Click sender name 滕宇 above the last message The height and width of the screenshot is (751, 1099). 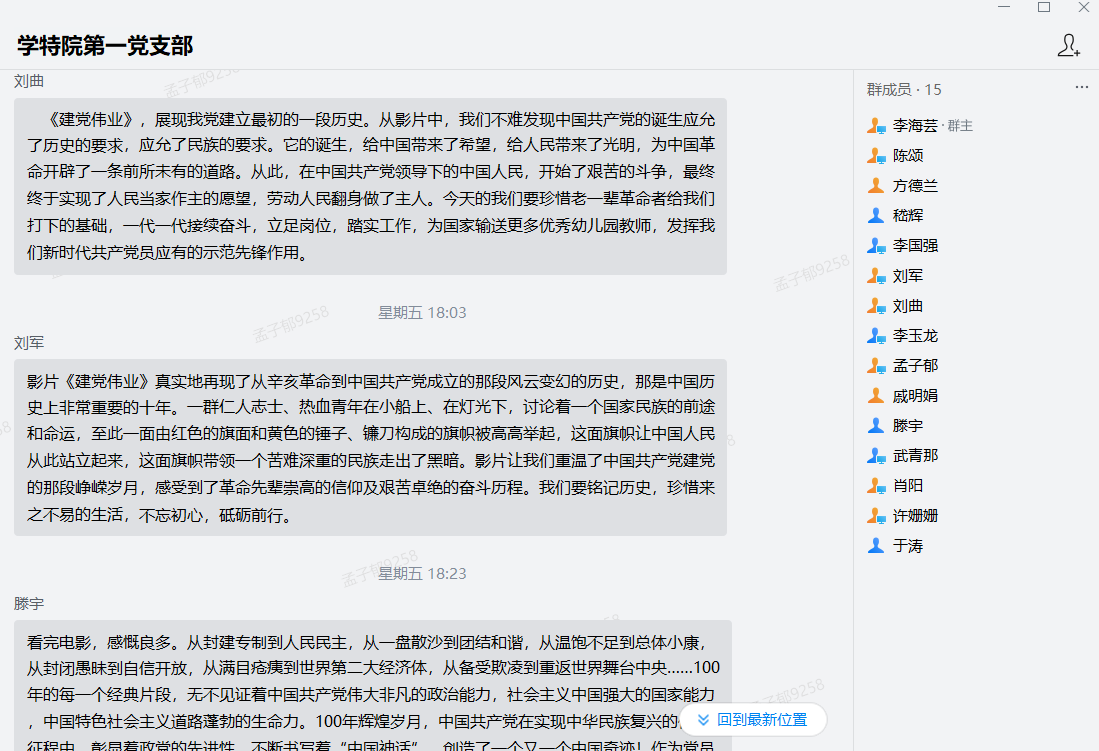(x=29, y=604)
